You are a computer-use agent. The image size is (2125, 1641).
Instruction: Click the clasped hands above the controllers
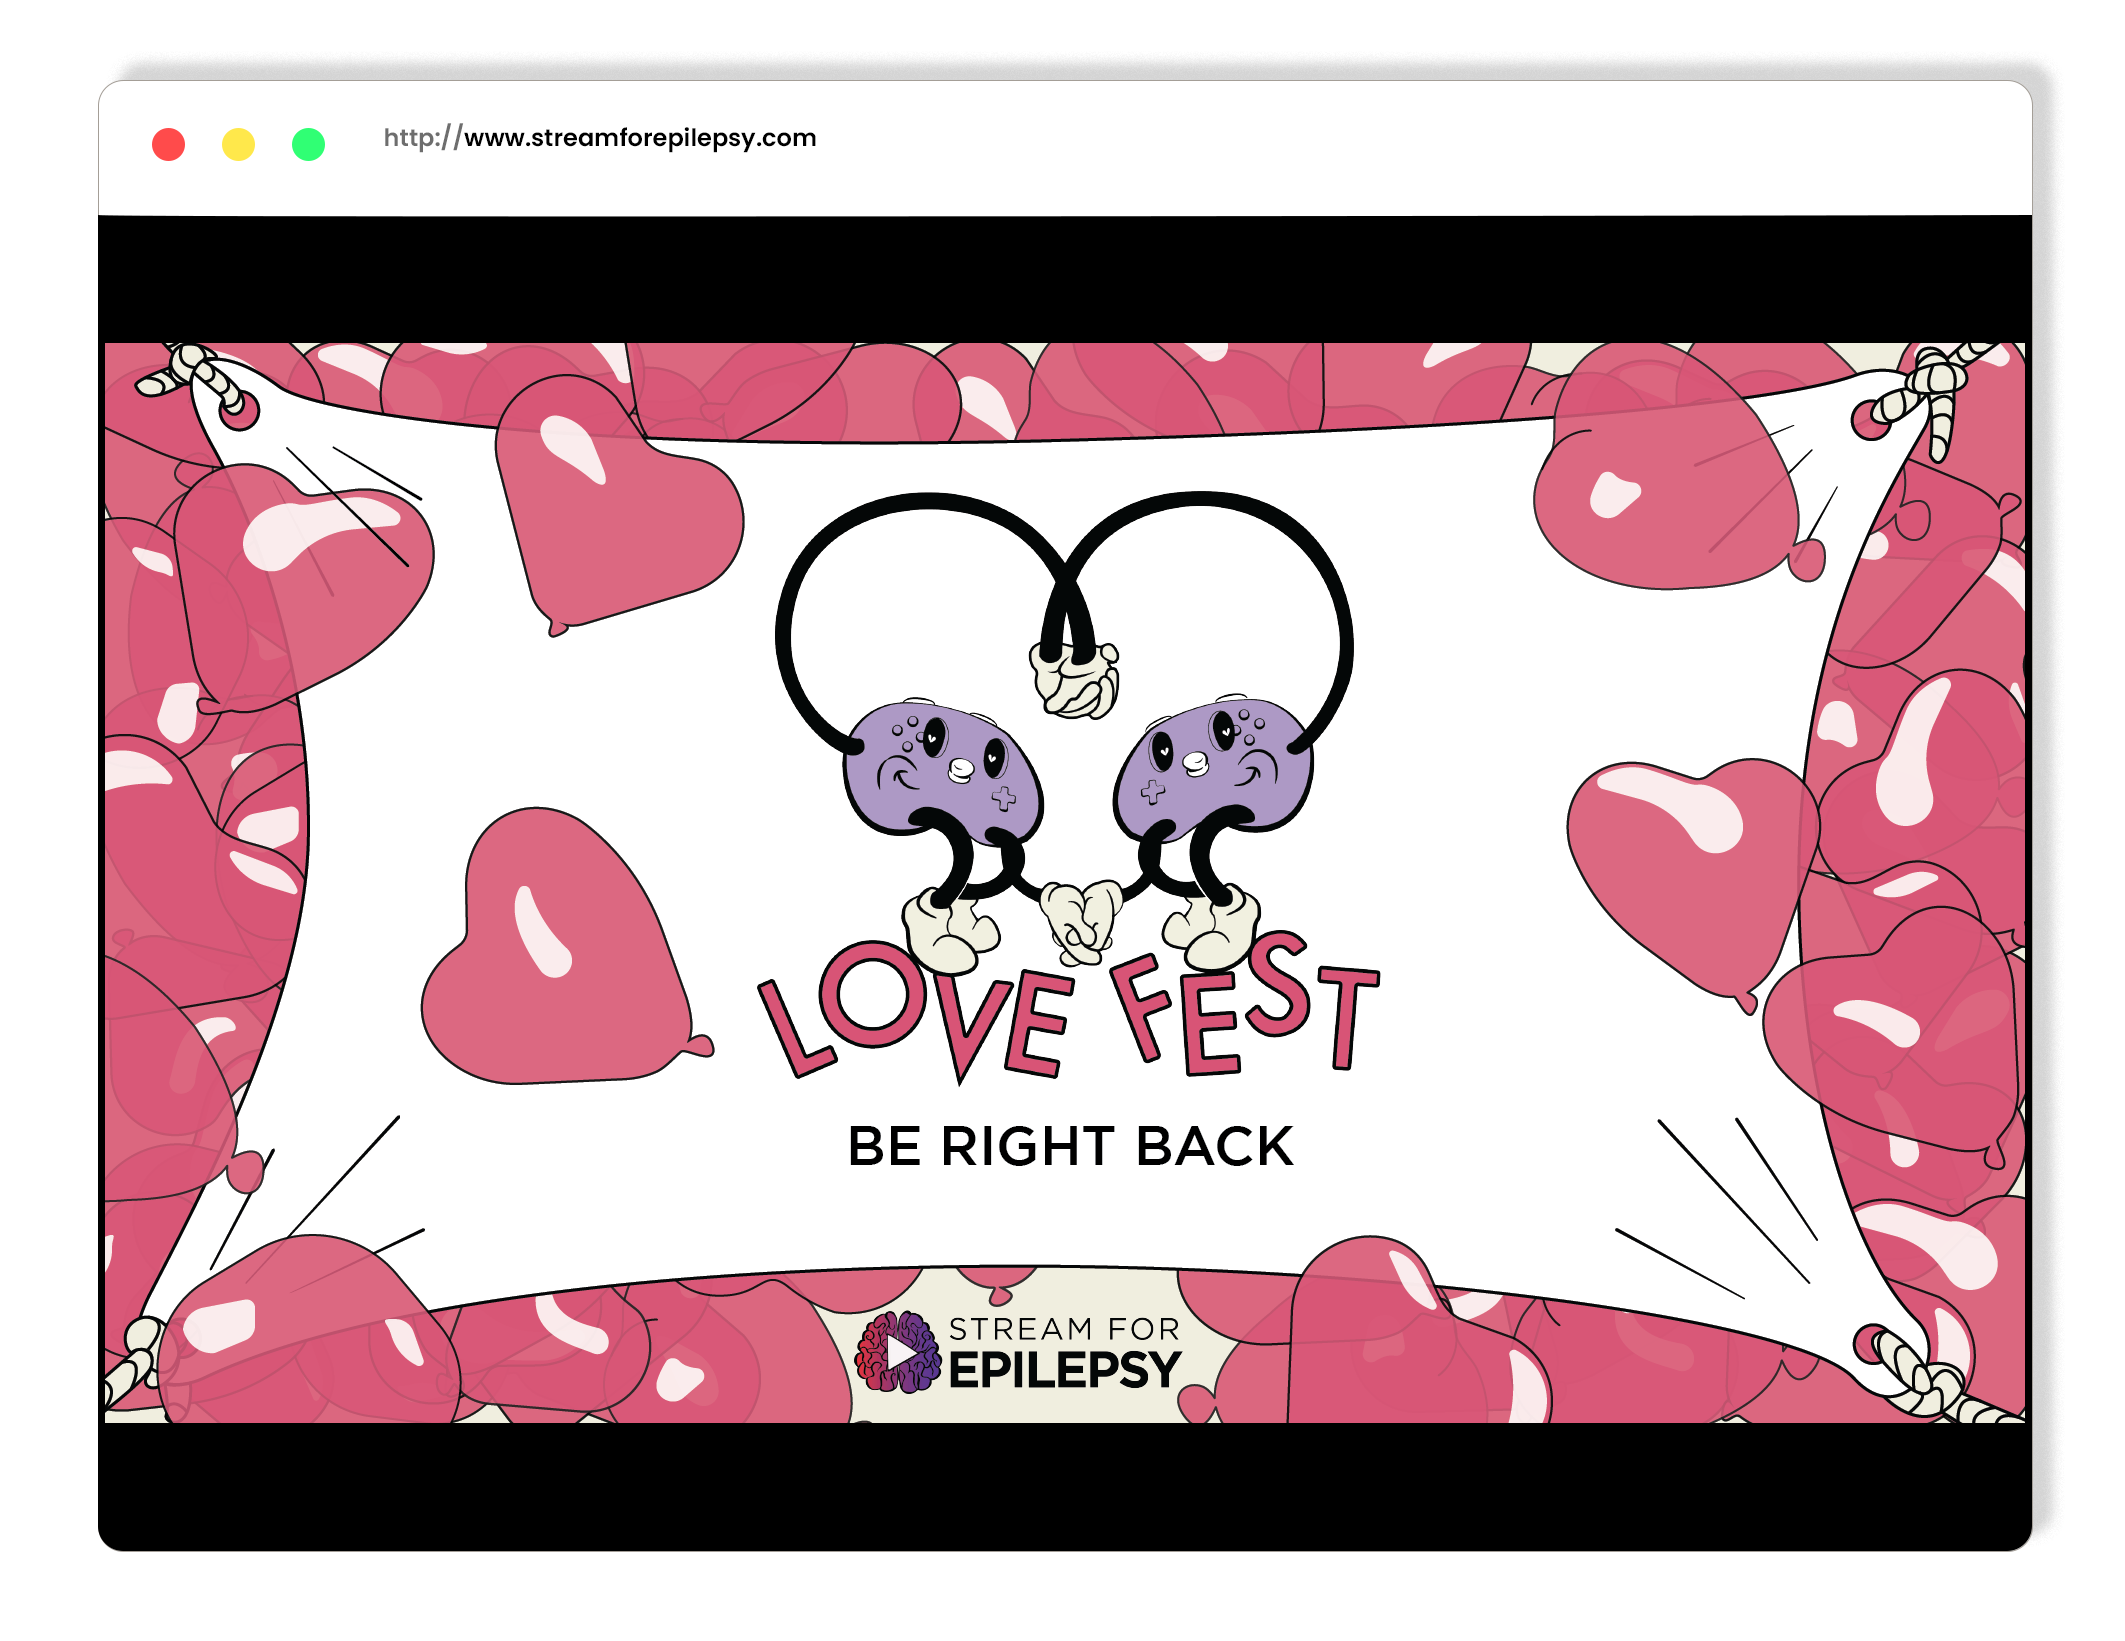1074,682
